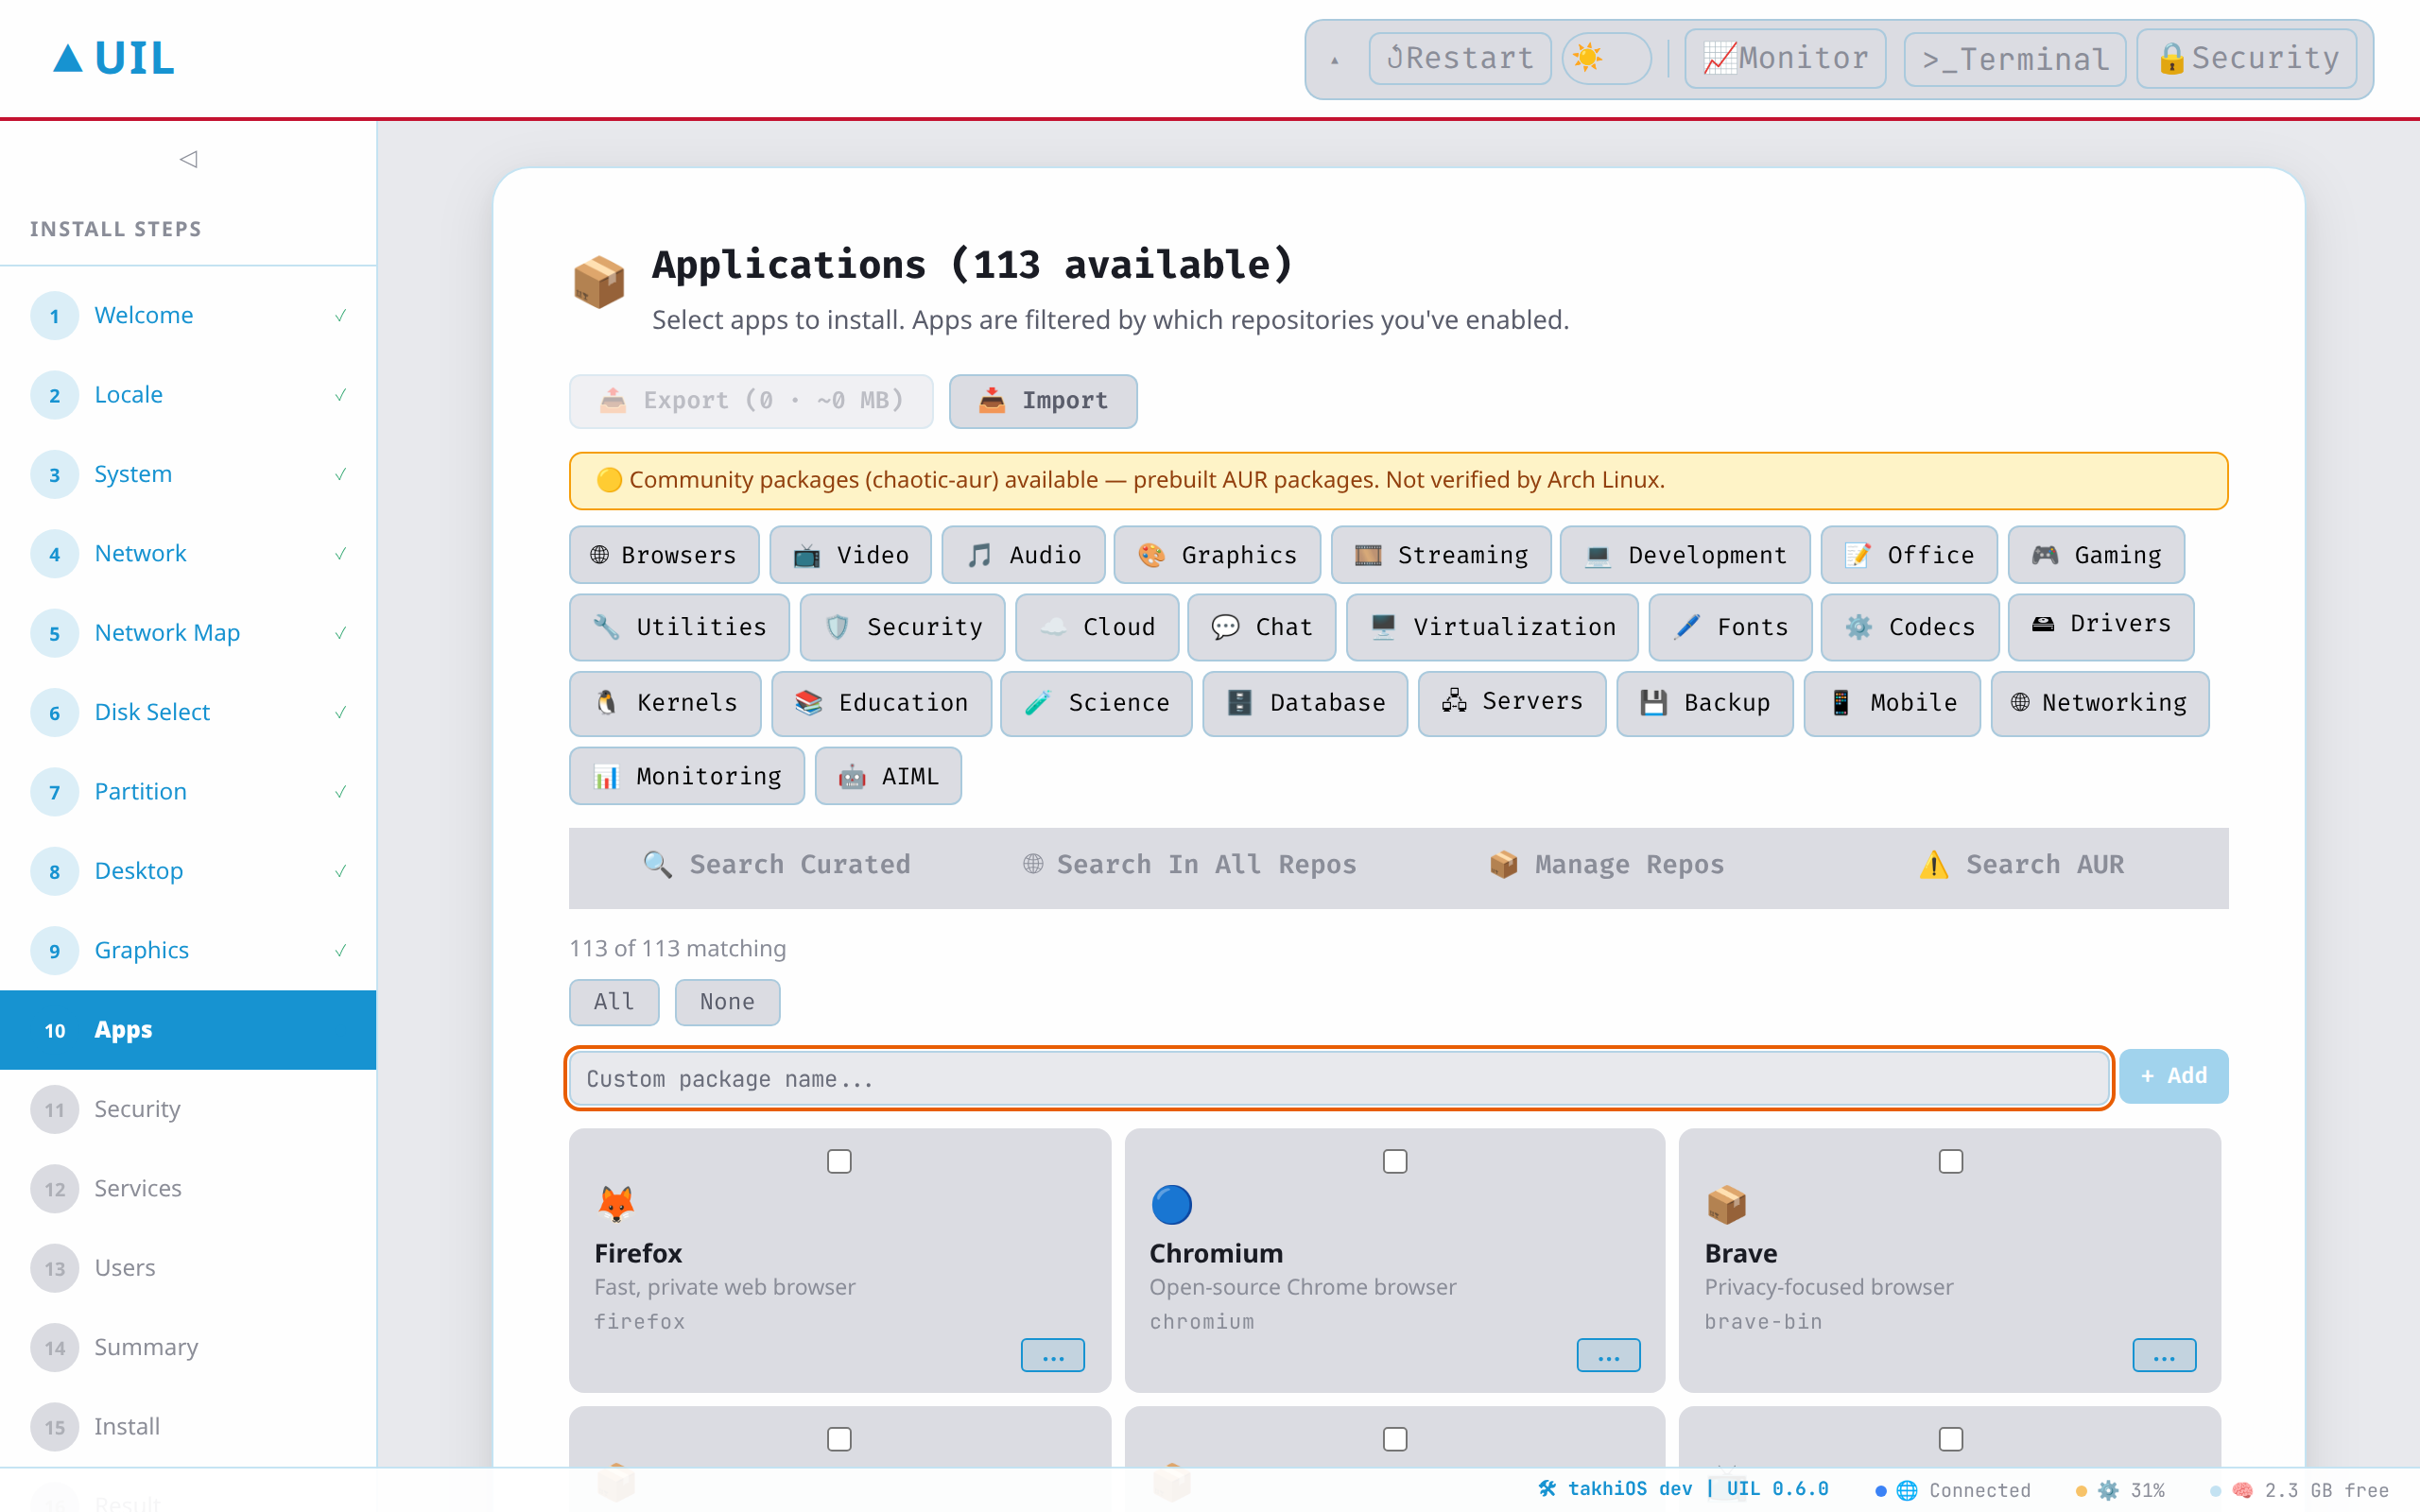Filter by Fonts category
Image resolution: width=2420 pixels, height=1512 pixels.
(x=1730, y=627)
